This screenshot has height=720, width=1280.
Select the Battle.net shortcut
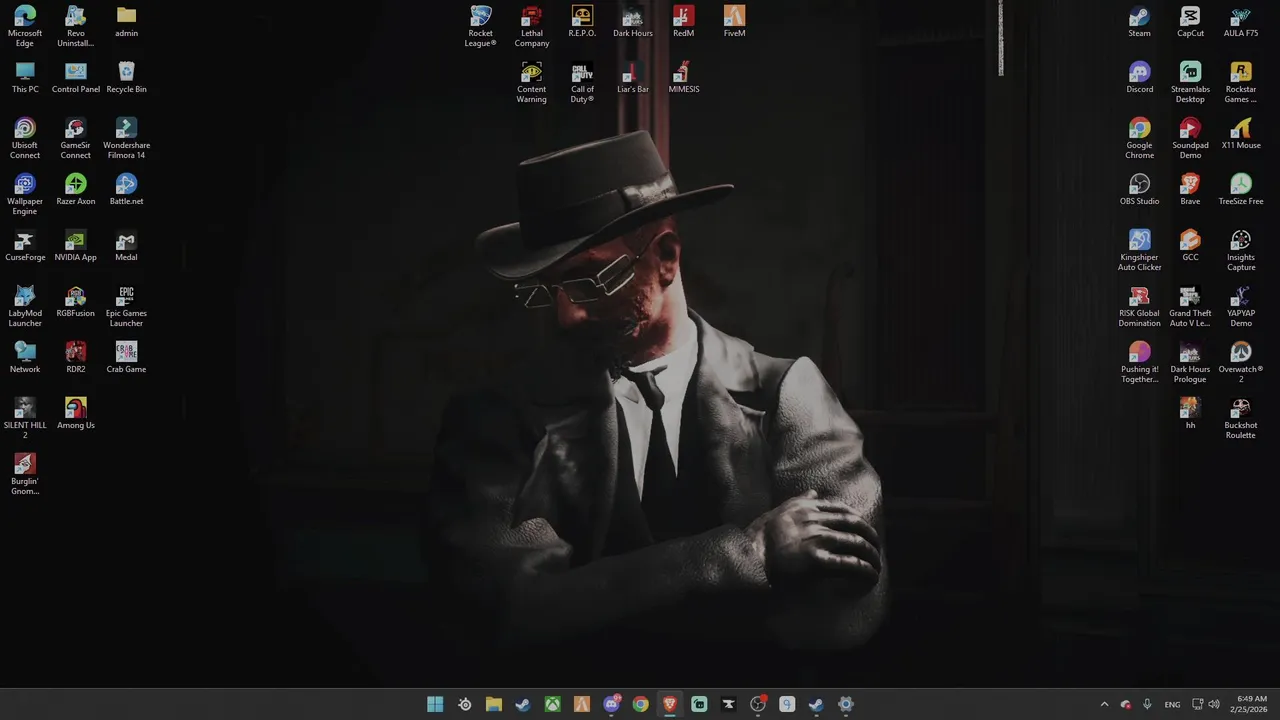tap(126, 189)
